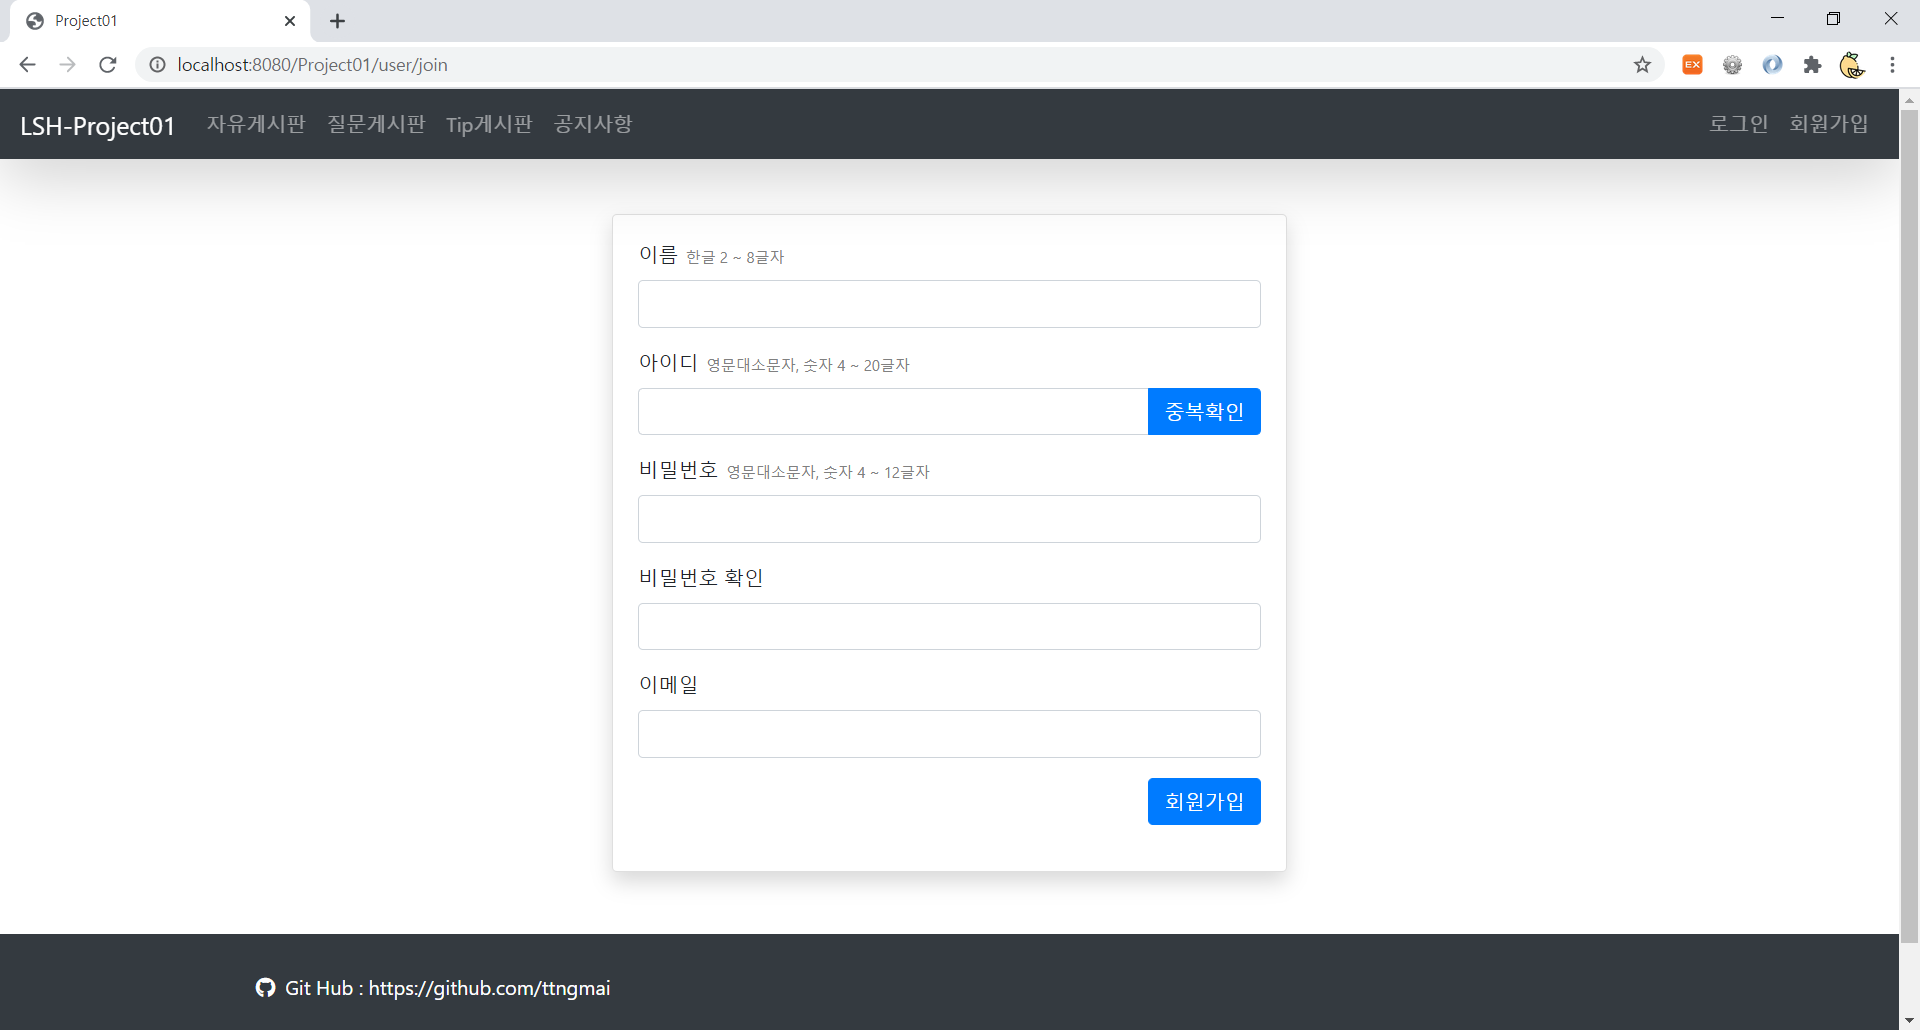Bookmark this page with the star icon
The height and width of the screenshot is (1030, 1920).
[x=1642, y=65]
